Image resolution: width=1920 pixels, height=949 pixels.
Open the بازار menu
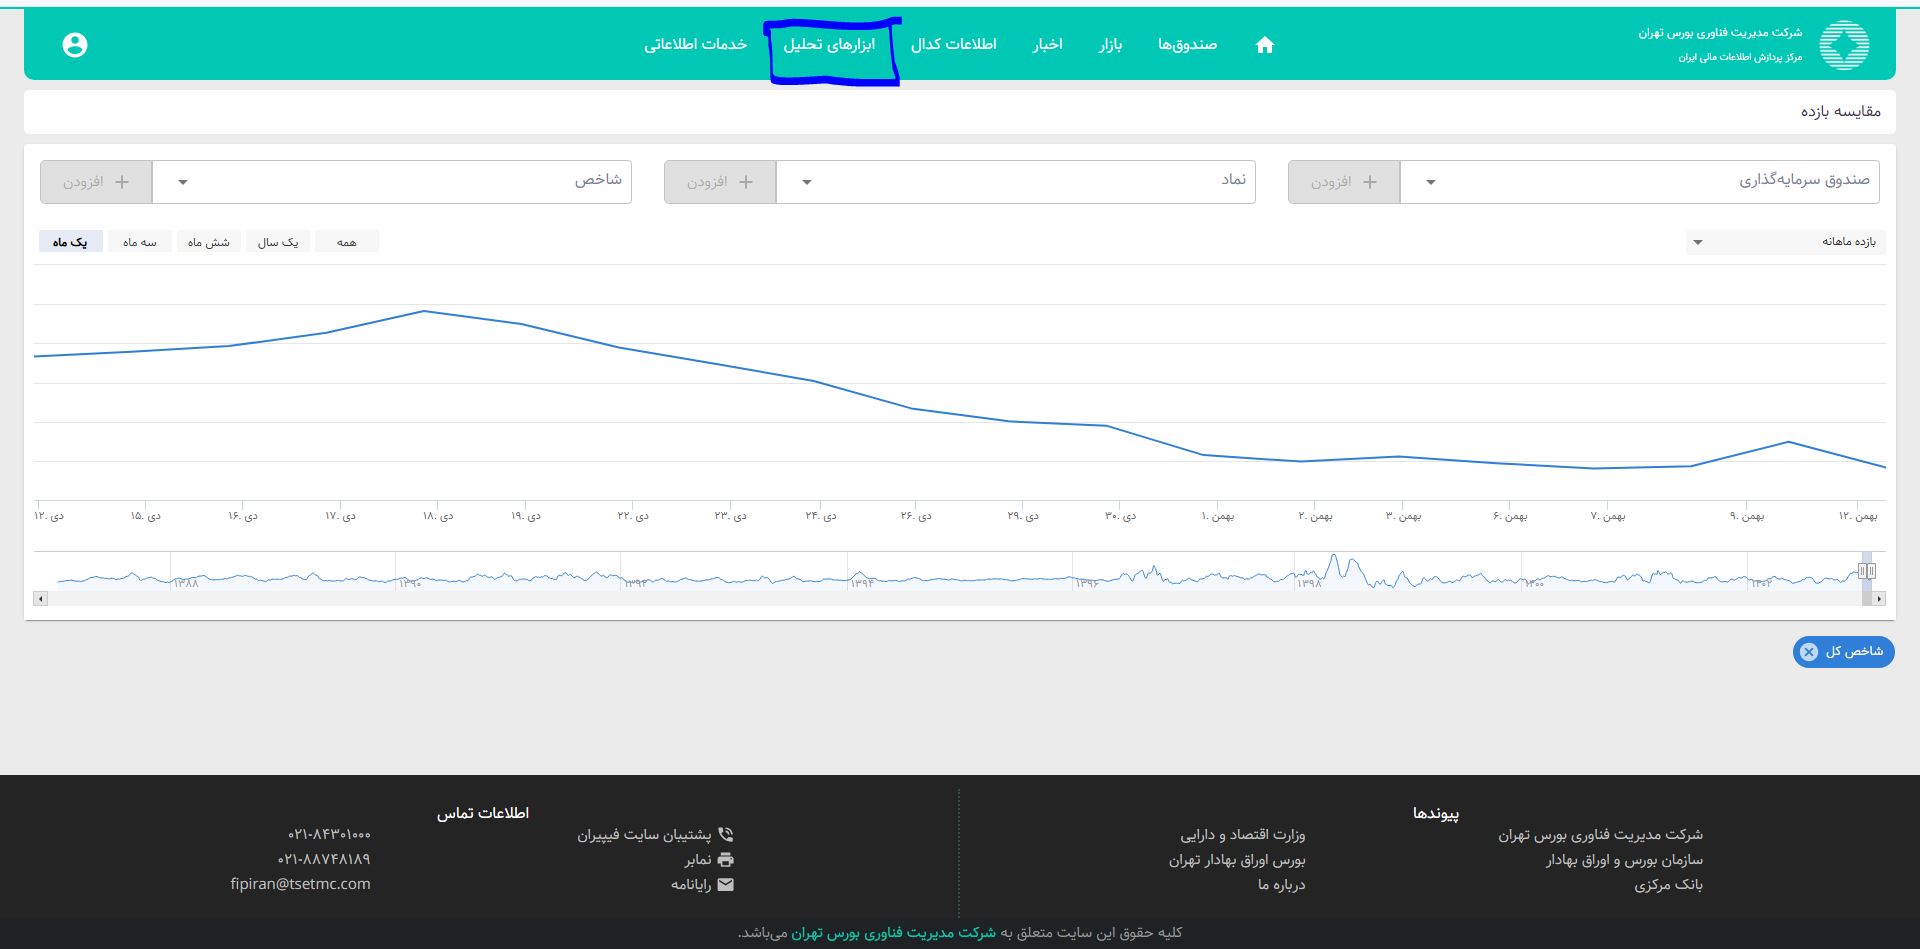point(1110,44)
